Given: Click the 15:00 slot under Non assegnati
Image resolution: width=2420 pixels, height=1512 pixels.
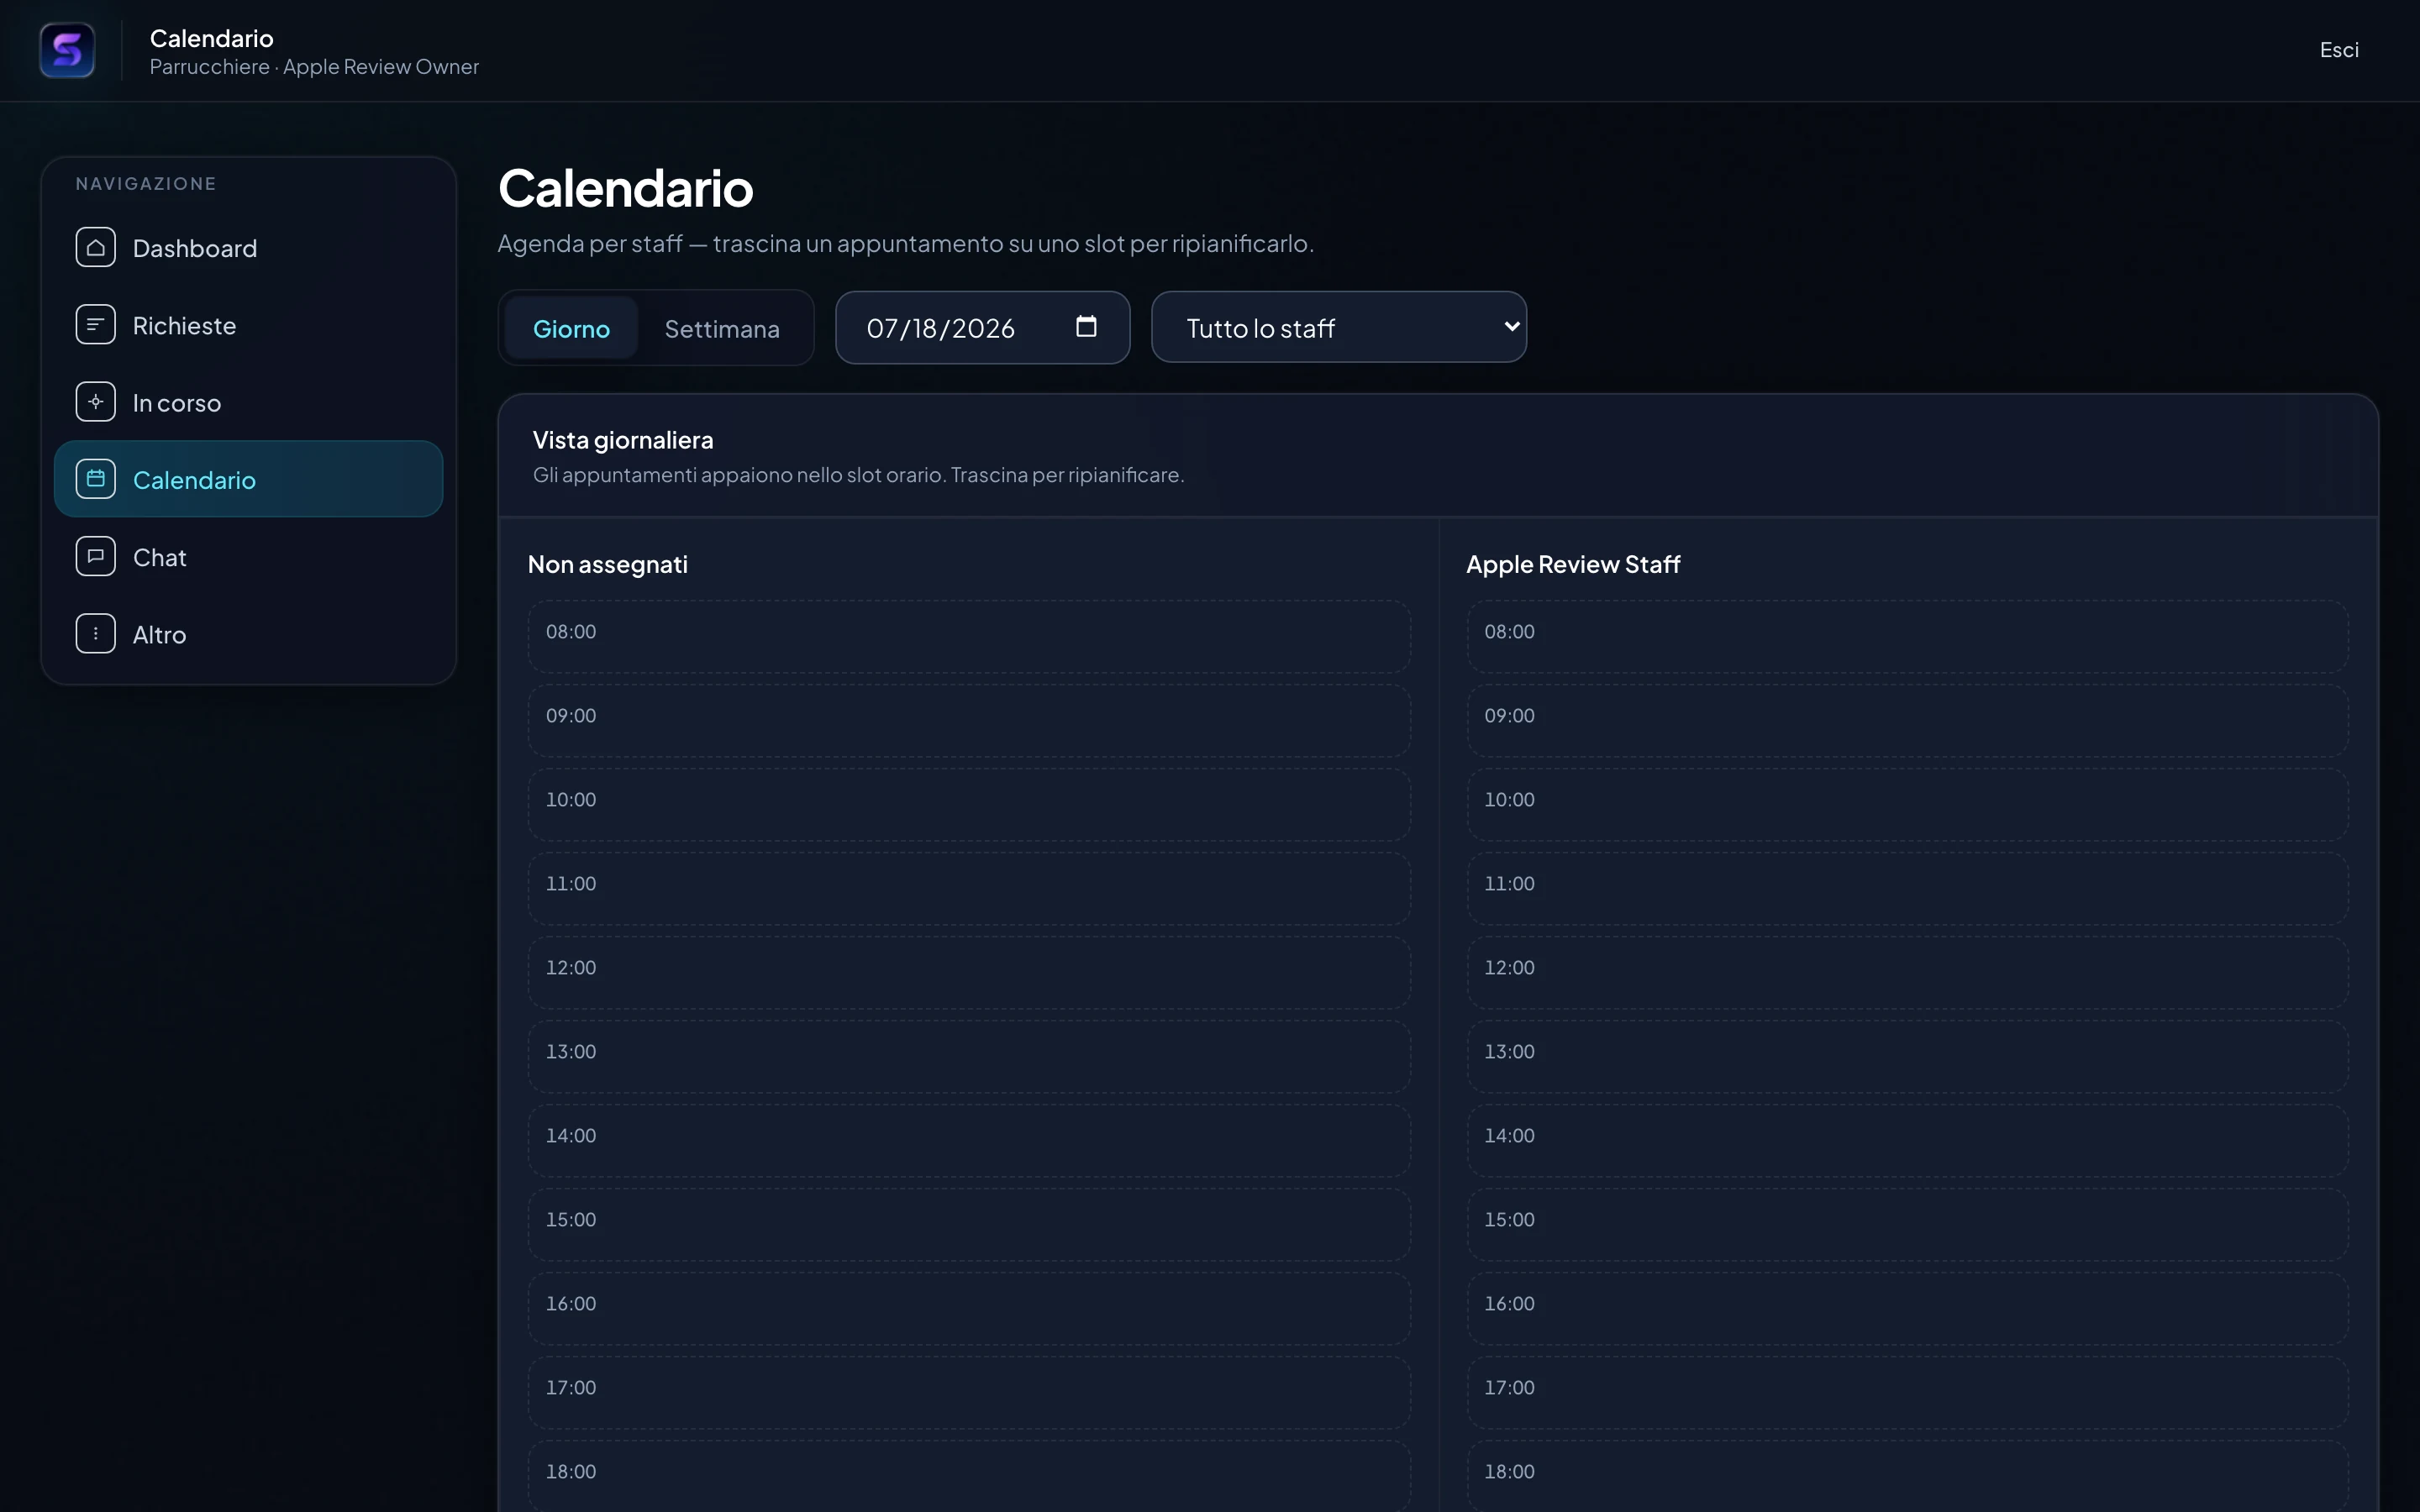Looking at the screenshot, I should 969,1224.
